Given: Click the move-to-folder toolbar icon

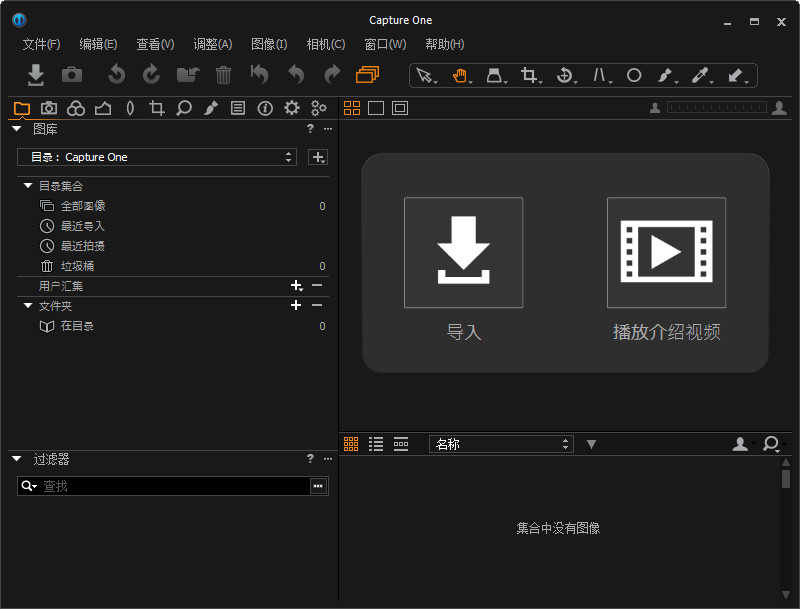Looking at the screenshot, I should pyautogui.click(x=188, y=75).
